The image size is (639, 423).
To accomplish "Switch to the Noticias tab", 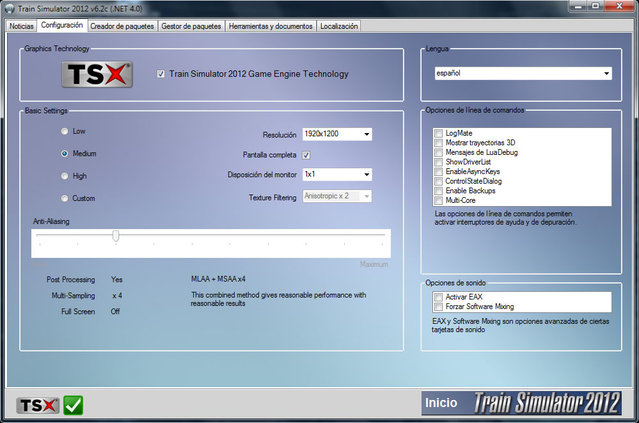I will 21,25.
